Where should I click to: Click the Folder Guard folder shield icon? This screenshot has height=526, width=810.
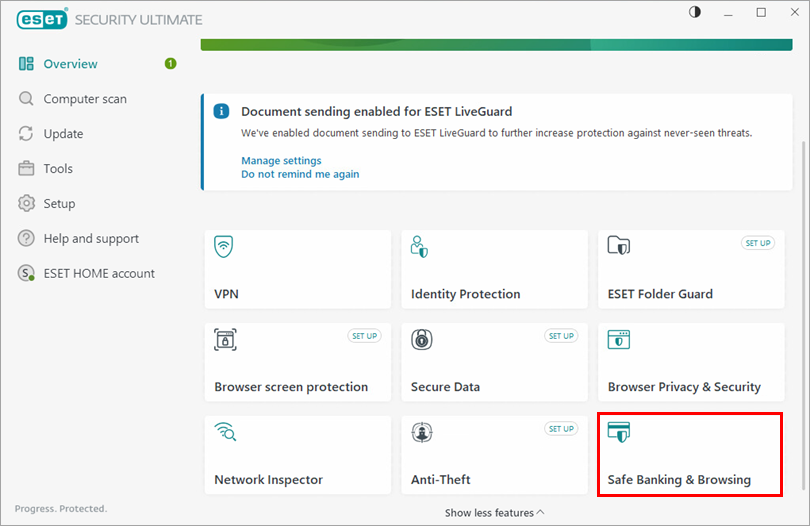(619, 245)
